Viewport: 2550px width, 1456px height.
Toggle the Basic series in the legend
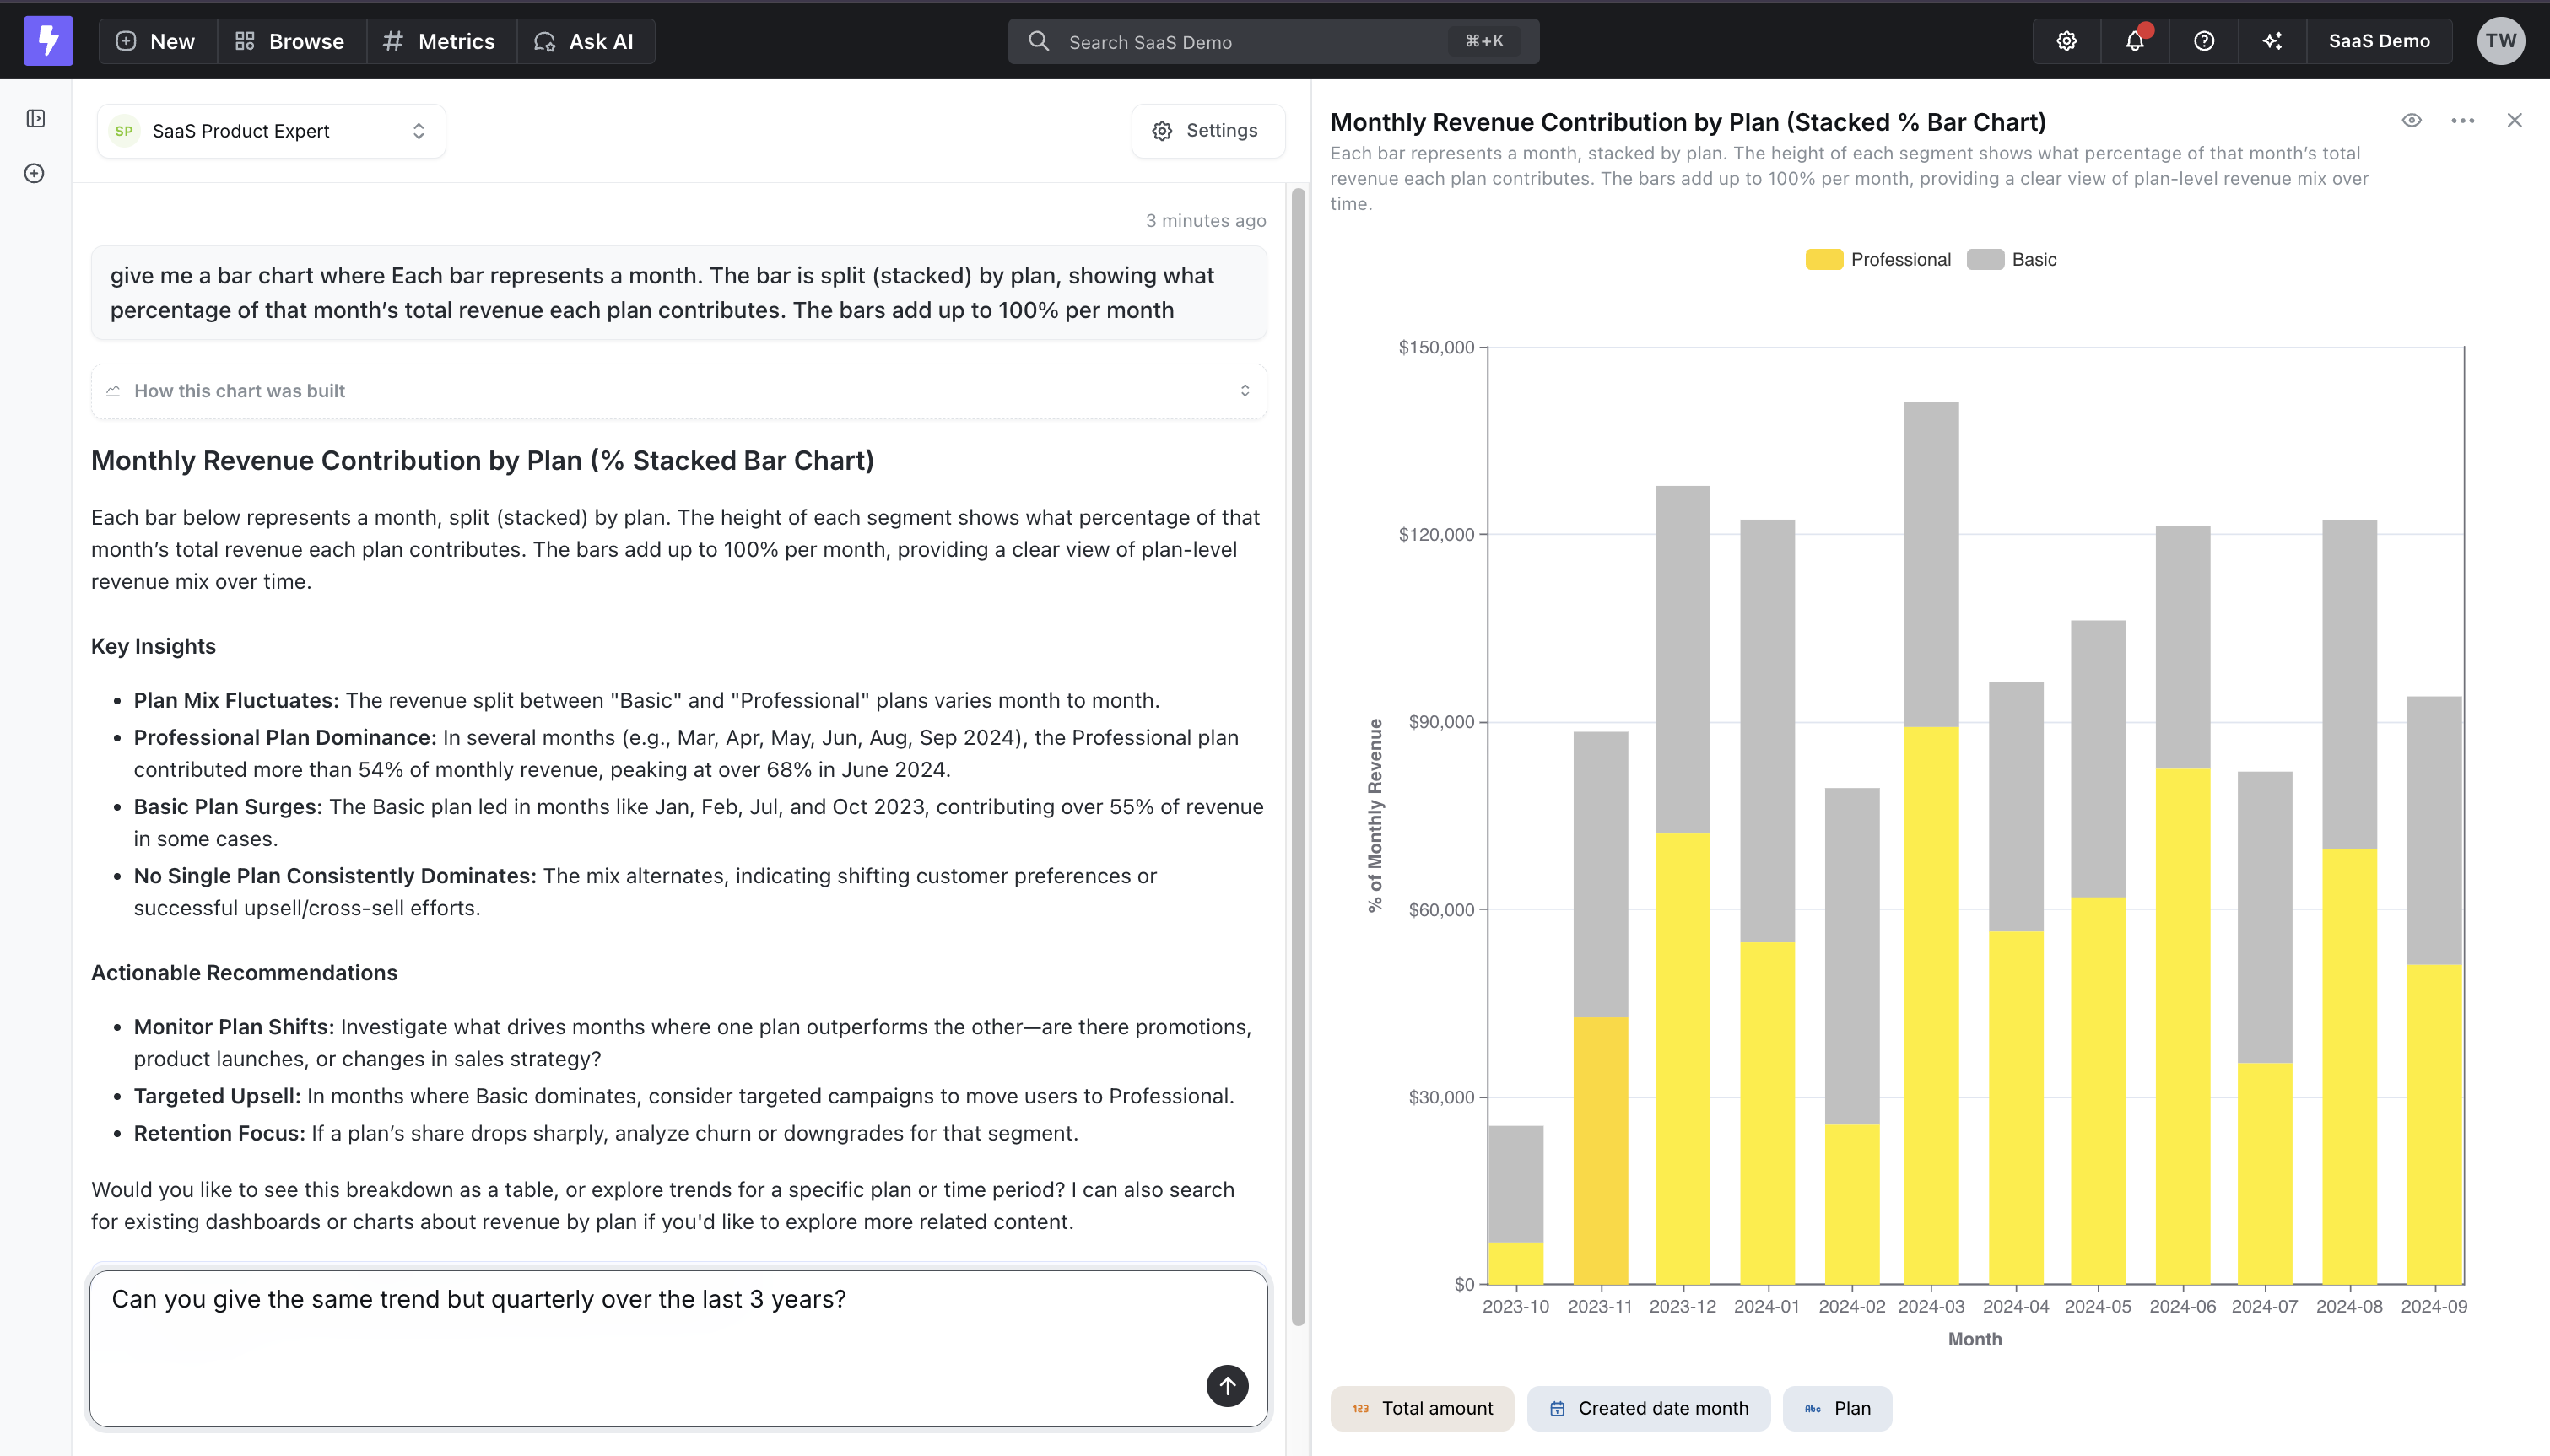pyautogui.click(x=2031, y=259)
